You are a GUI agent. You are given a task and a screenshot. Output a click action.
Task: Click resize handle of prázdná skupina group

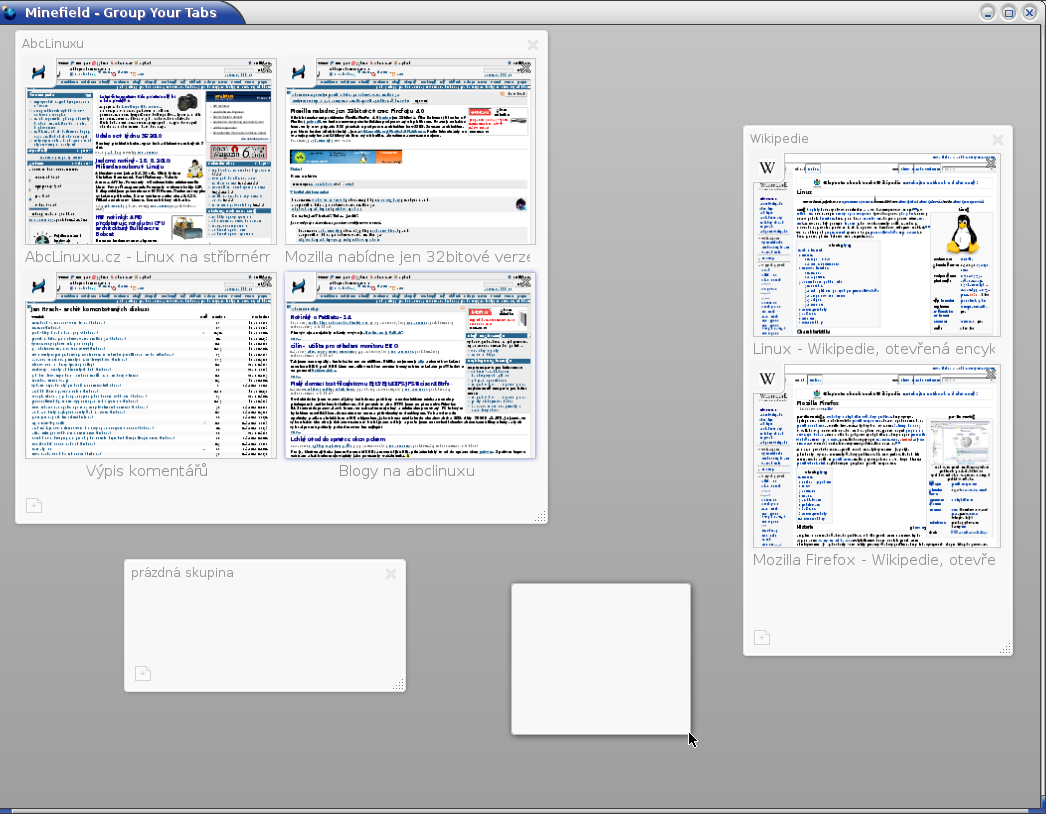398,684
